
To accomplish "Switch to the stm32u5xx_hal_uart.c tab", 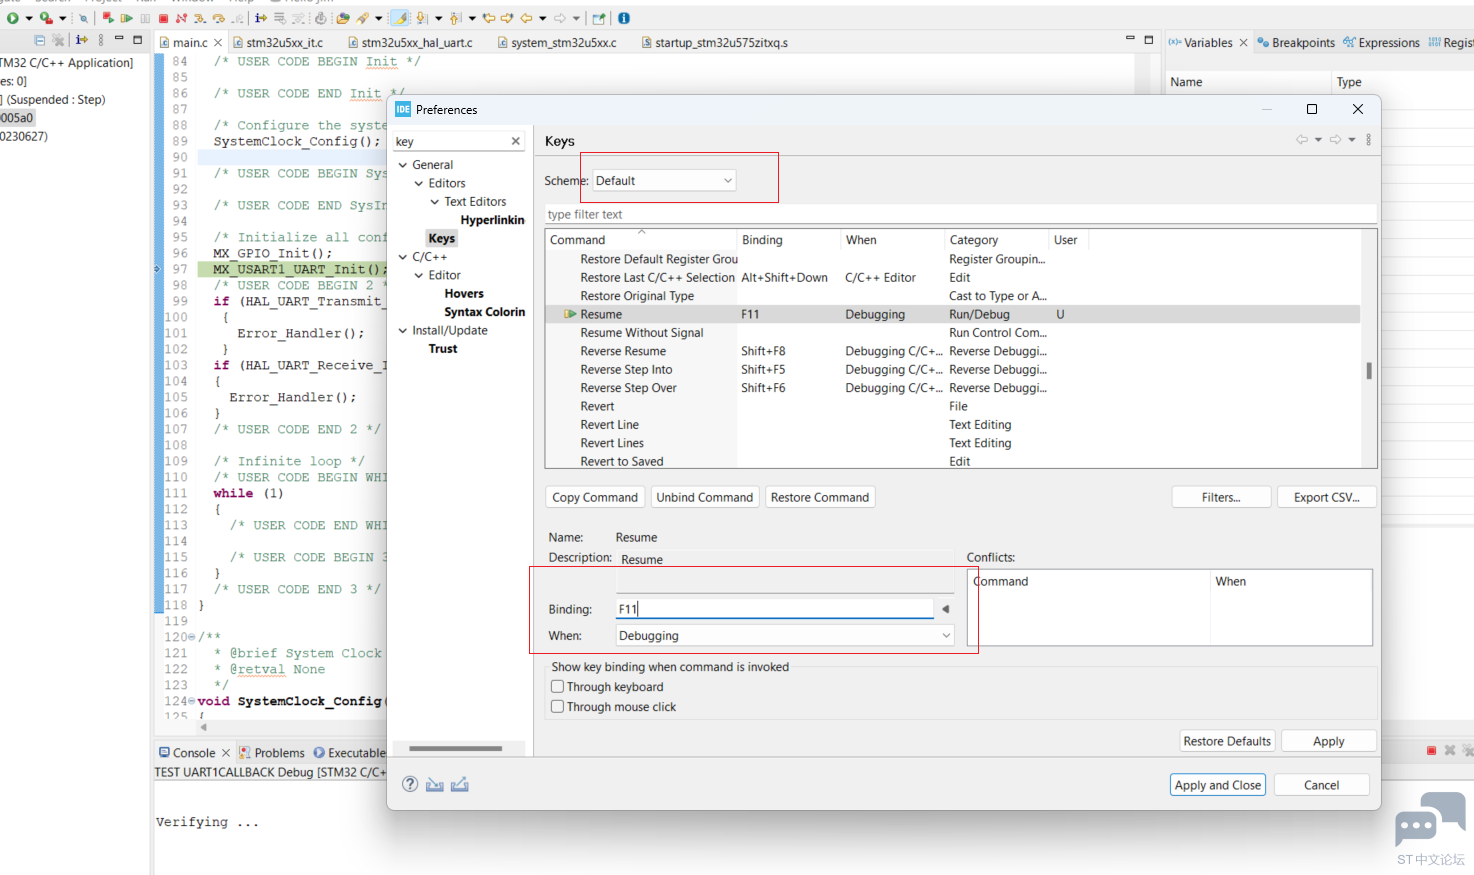I will pyautogui.click(x=410, y=42).
